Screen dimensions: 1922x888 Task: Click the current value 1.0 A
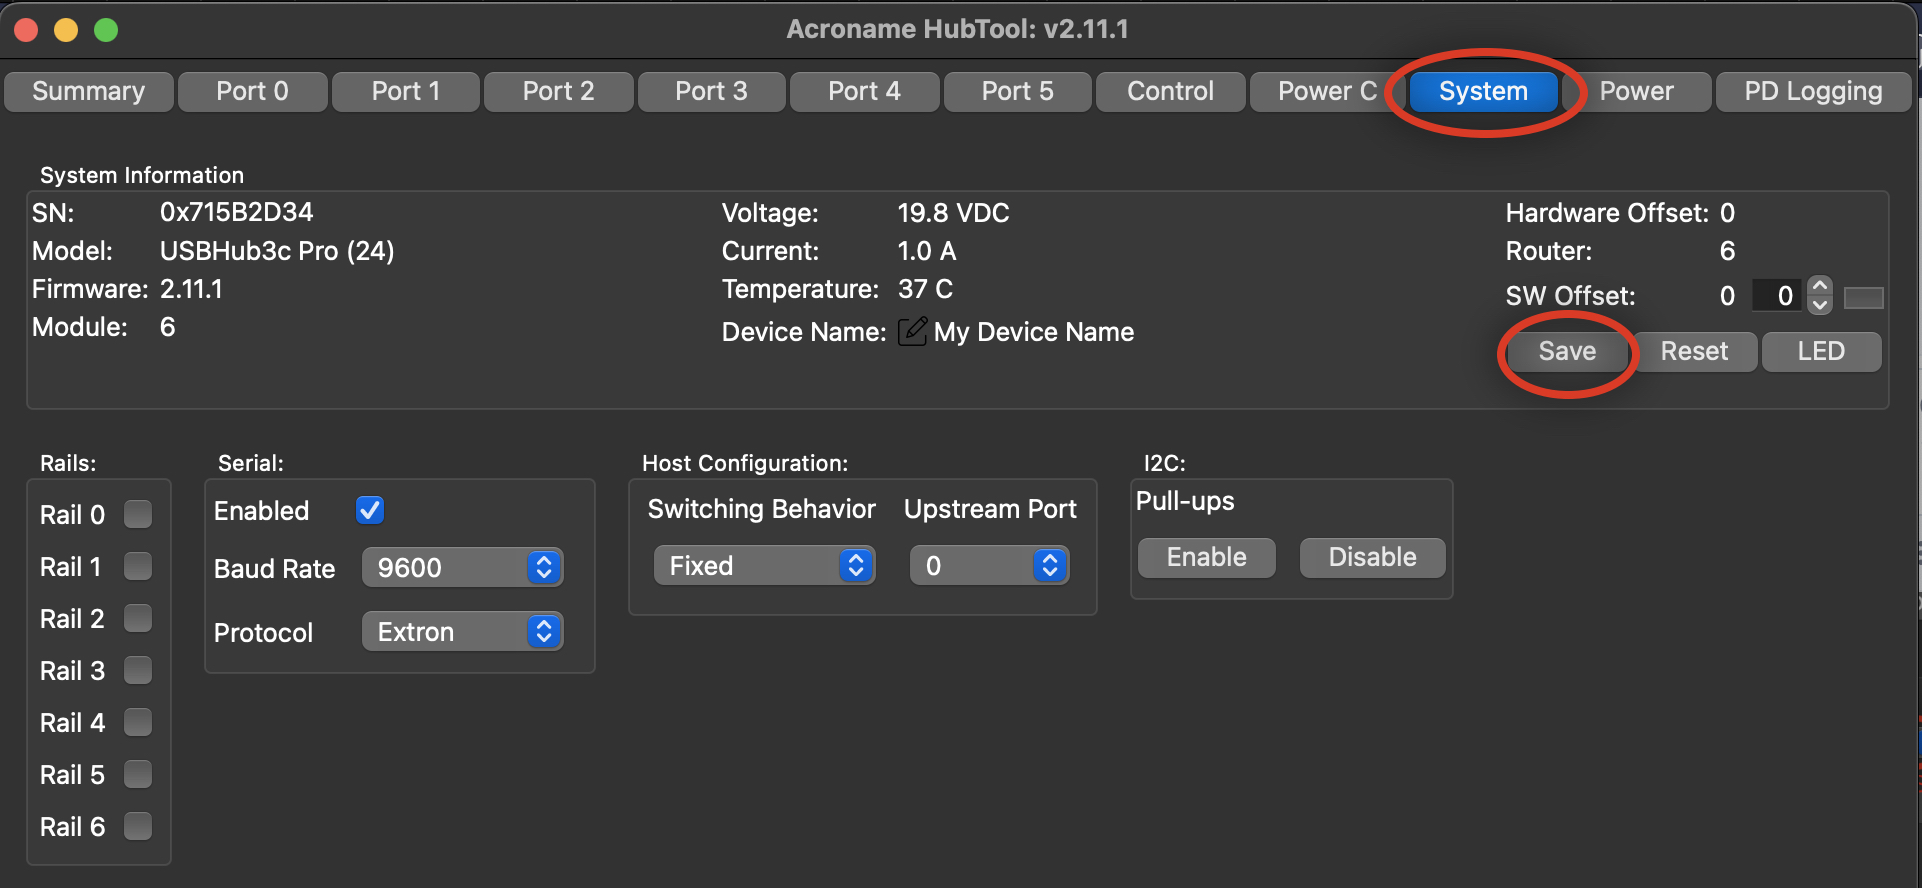(927, 251)
